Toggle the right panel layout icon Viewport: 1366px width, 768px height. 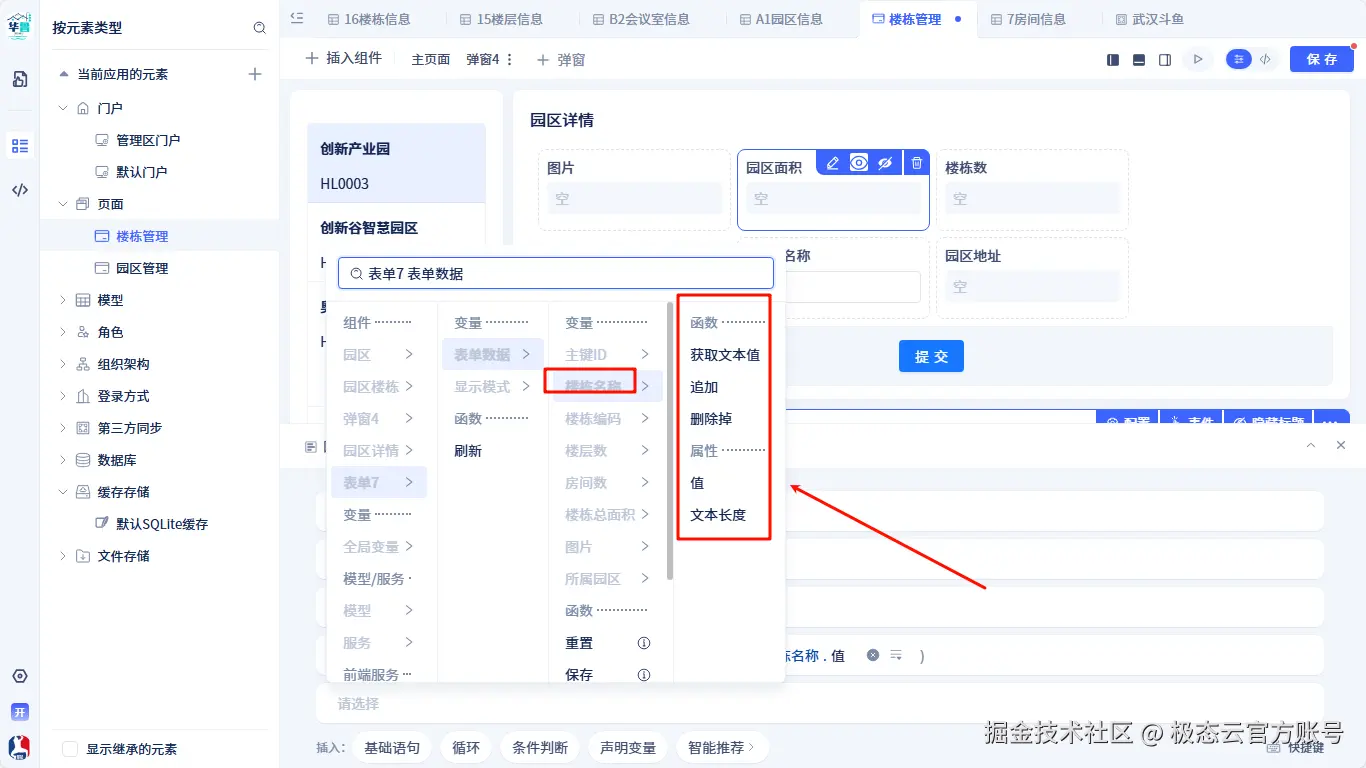[x=1165, y=60]
